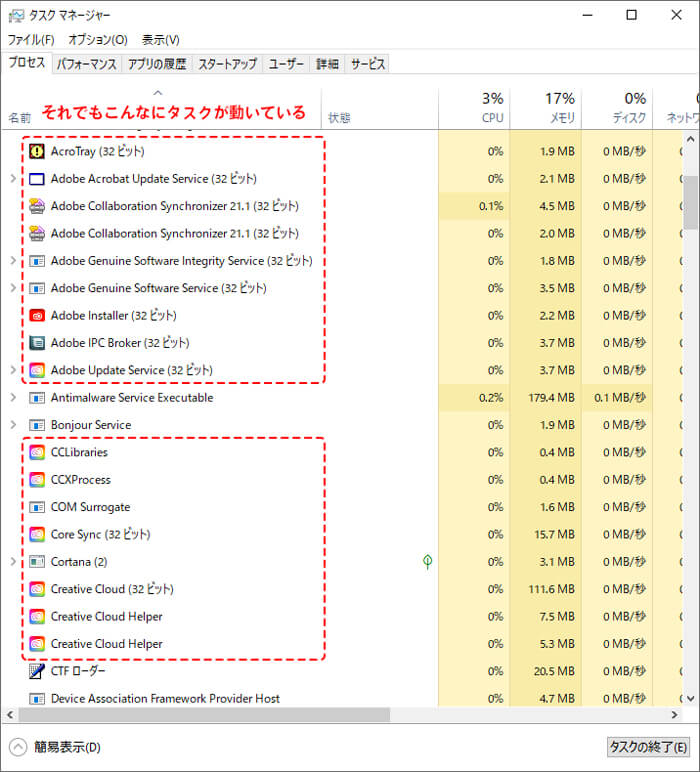Click the Adobe Installer red icon

pyautogui.click(x=37, y=316)
